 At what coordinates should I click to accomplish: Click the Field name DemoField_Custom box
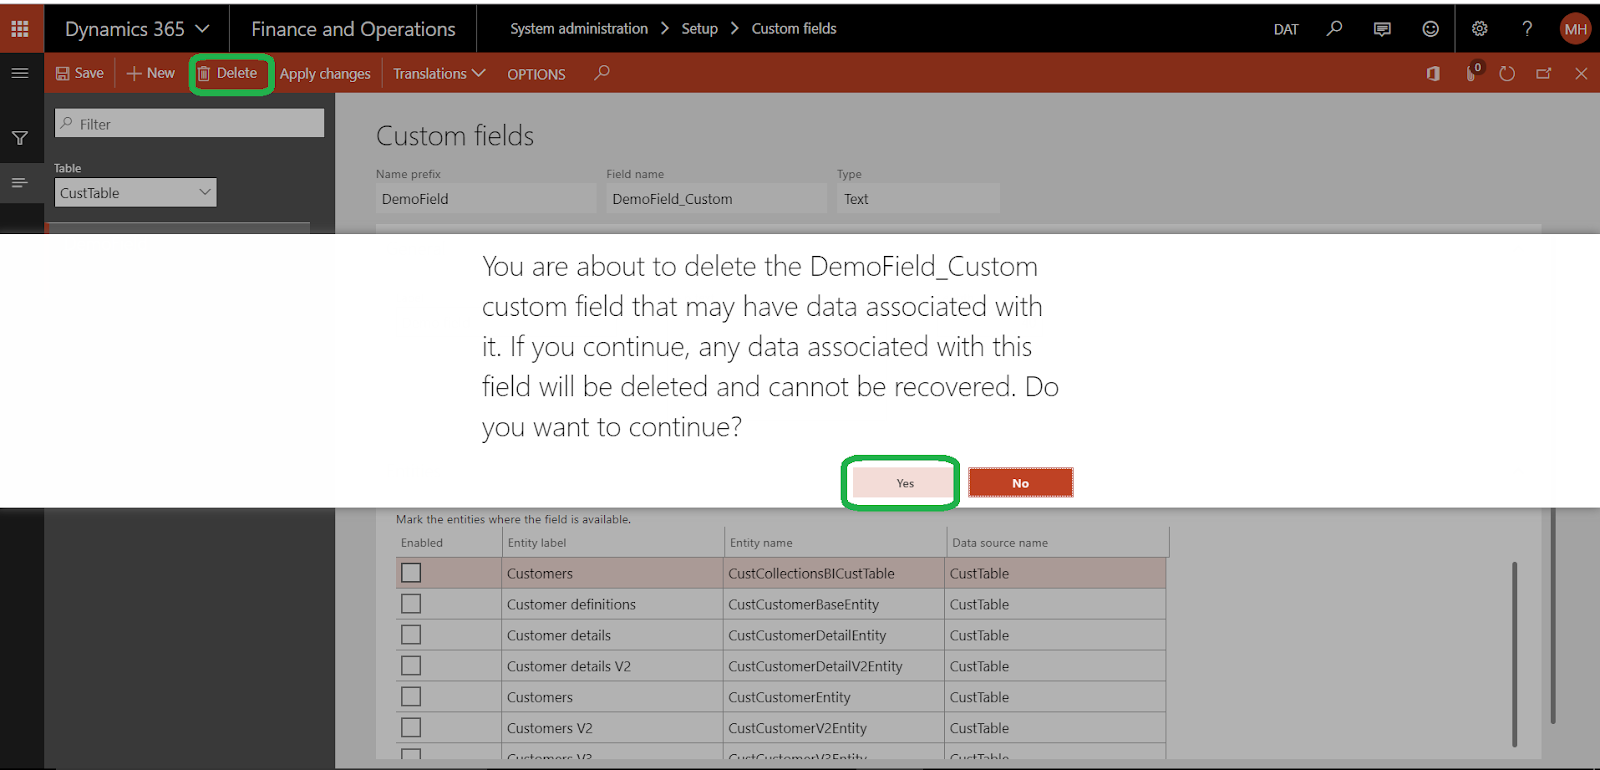(716, 198)
